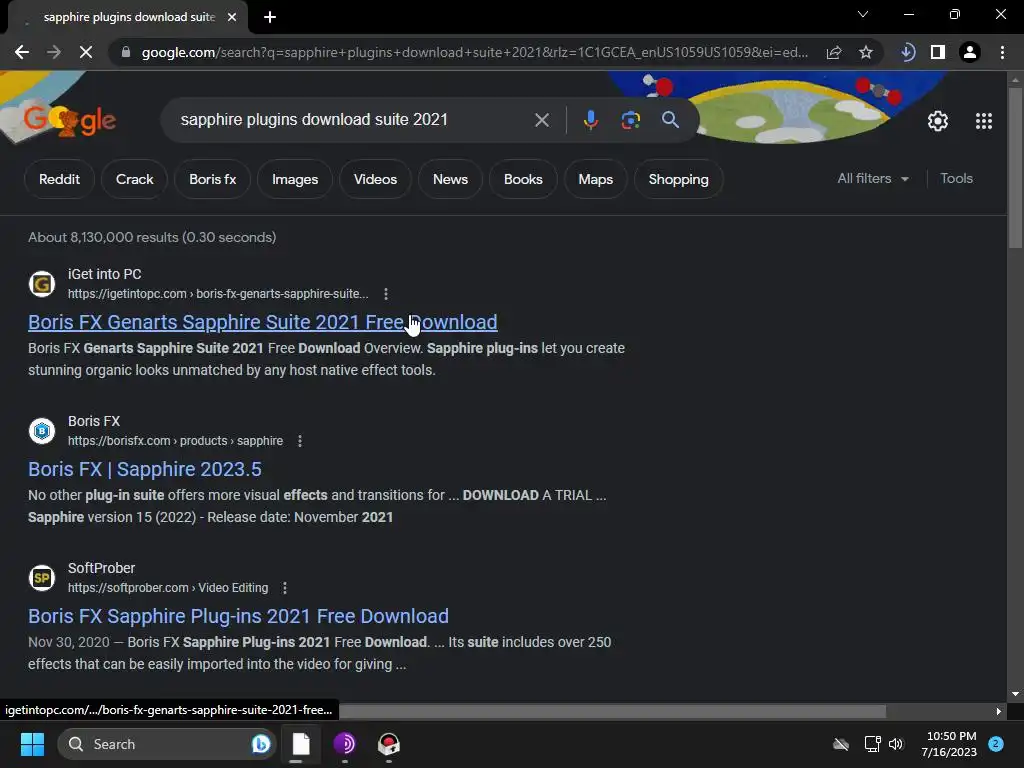1024x768 pixels.
Task: Switch to Books results
Action: [x=522, y=179]
